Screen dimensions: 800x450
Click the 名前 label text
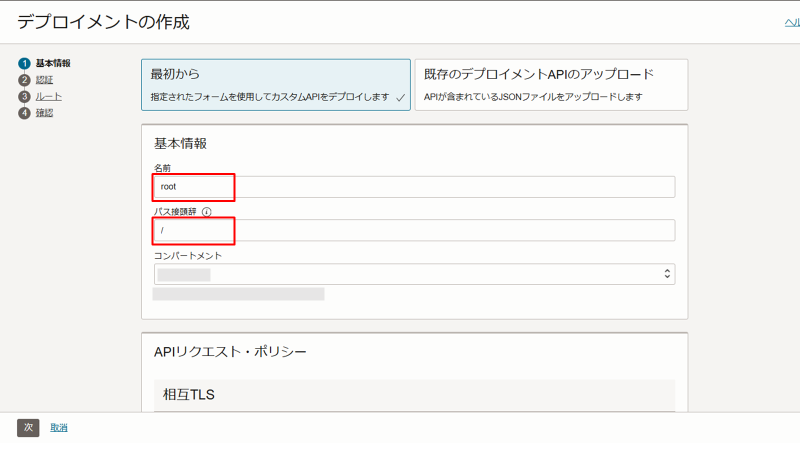[x=162, y=168]
